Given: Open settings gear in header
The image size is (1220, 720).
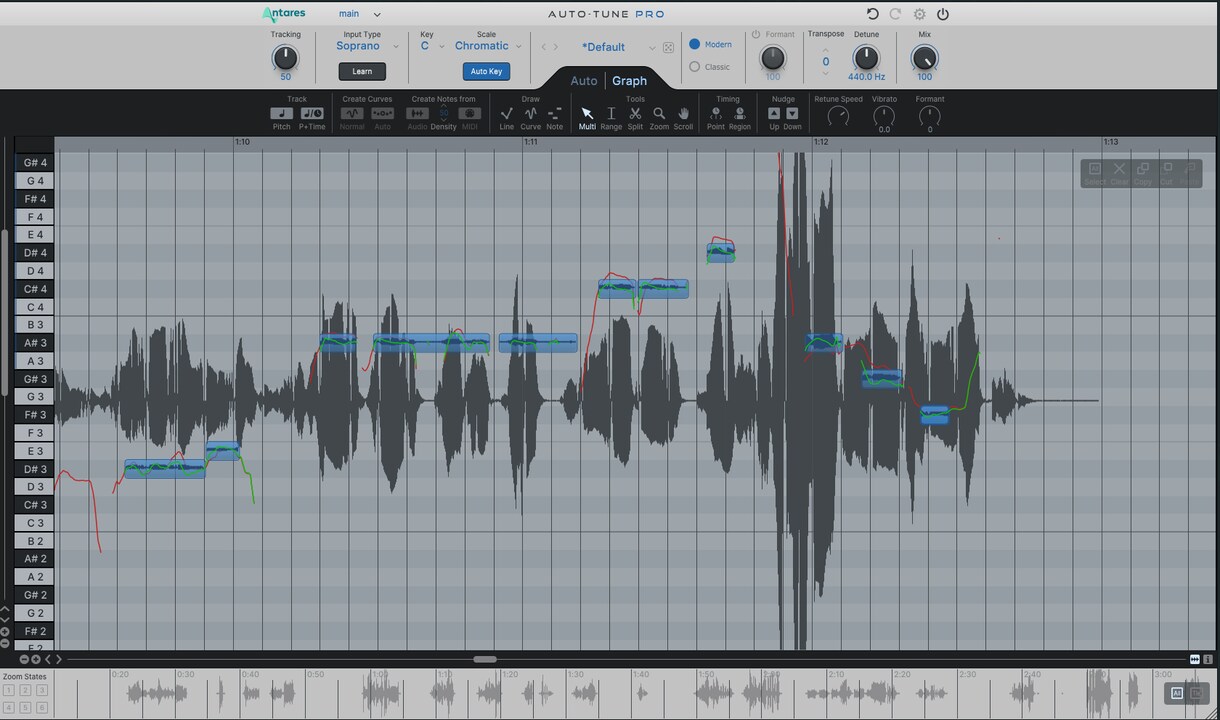Looking at the screenshot, I should [919, 14].
